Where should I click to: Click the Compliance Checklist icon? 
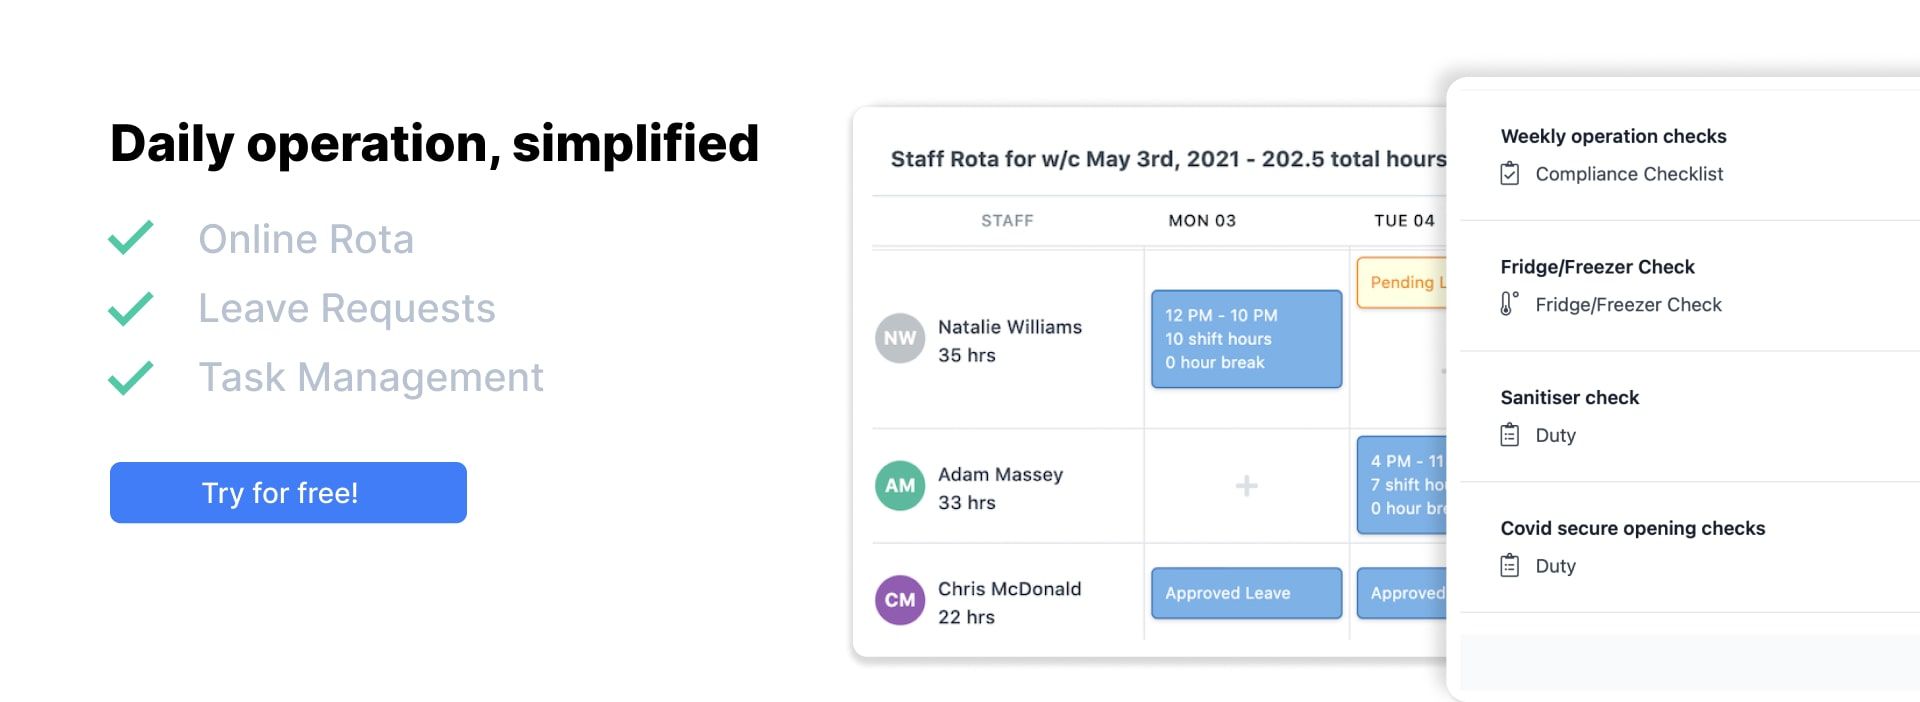pyautogui.click(x=1510, y=173)
